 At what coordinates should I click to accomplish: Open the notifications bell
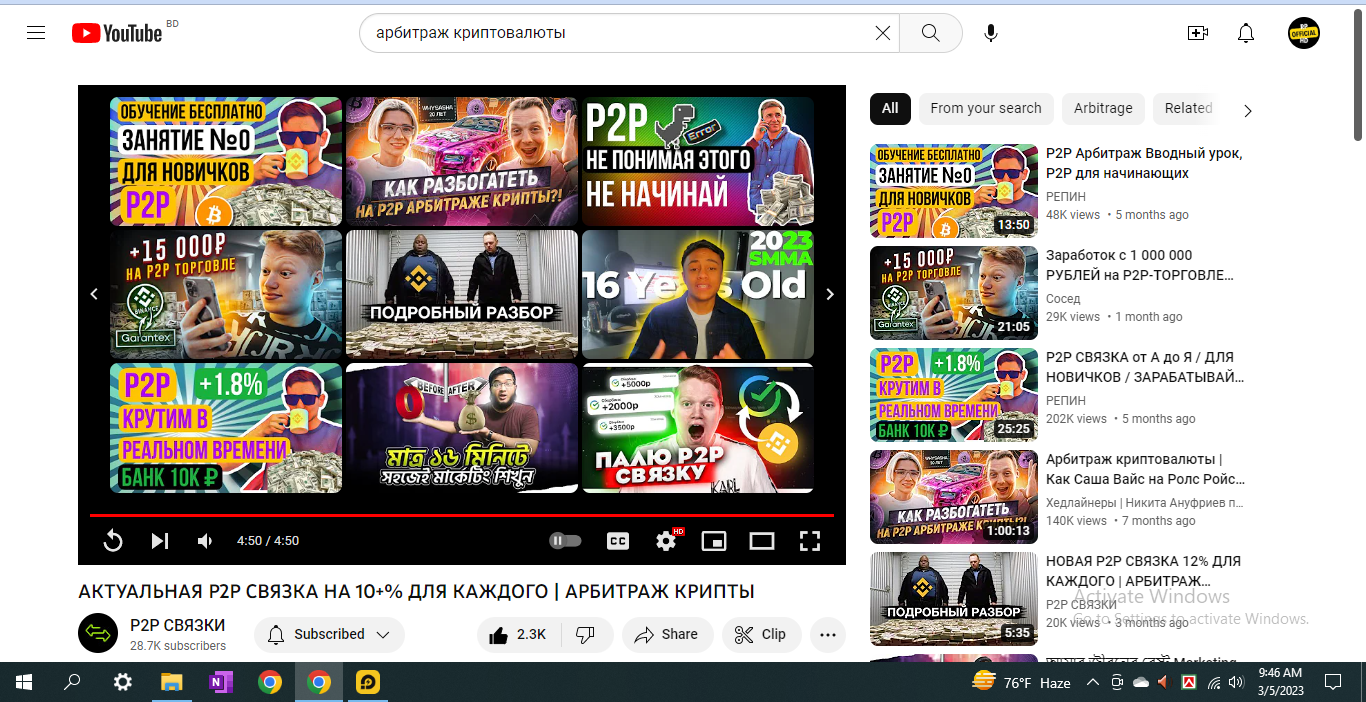click(x=1246, y=33)
